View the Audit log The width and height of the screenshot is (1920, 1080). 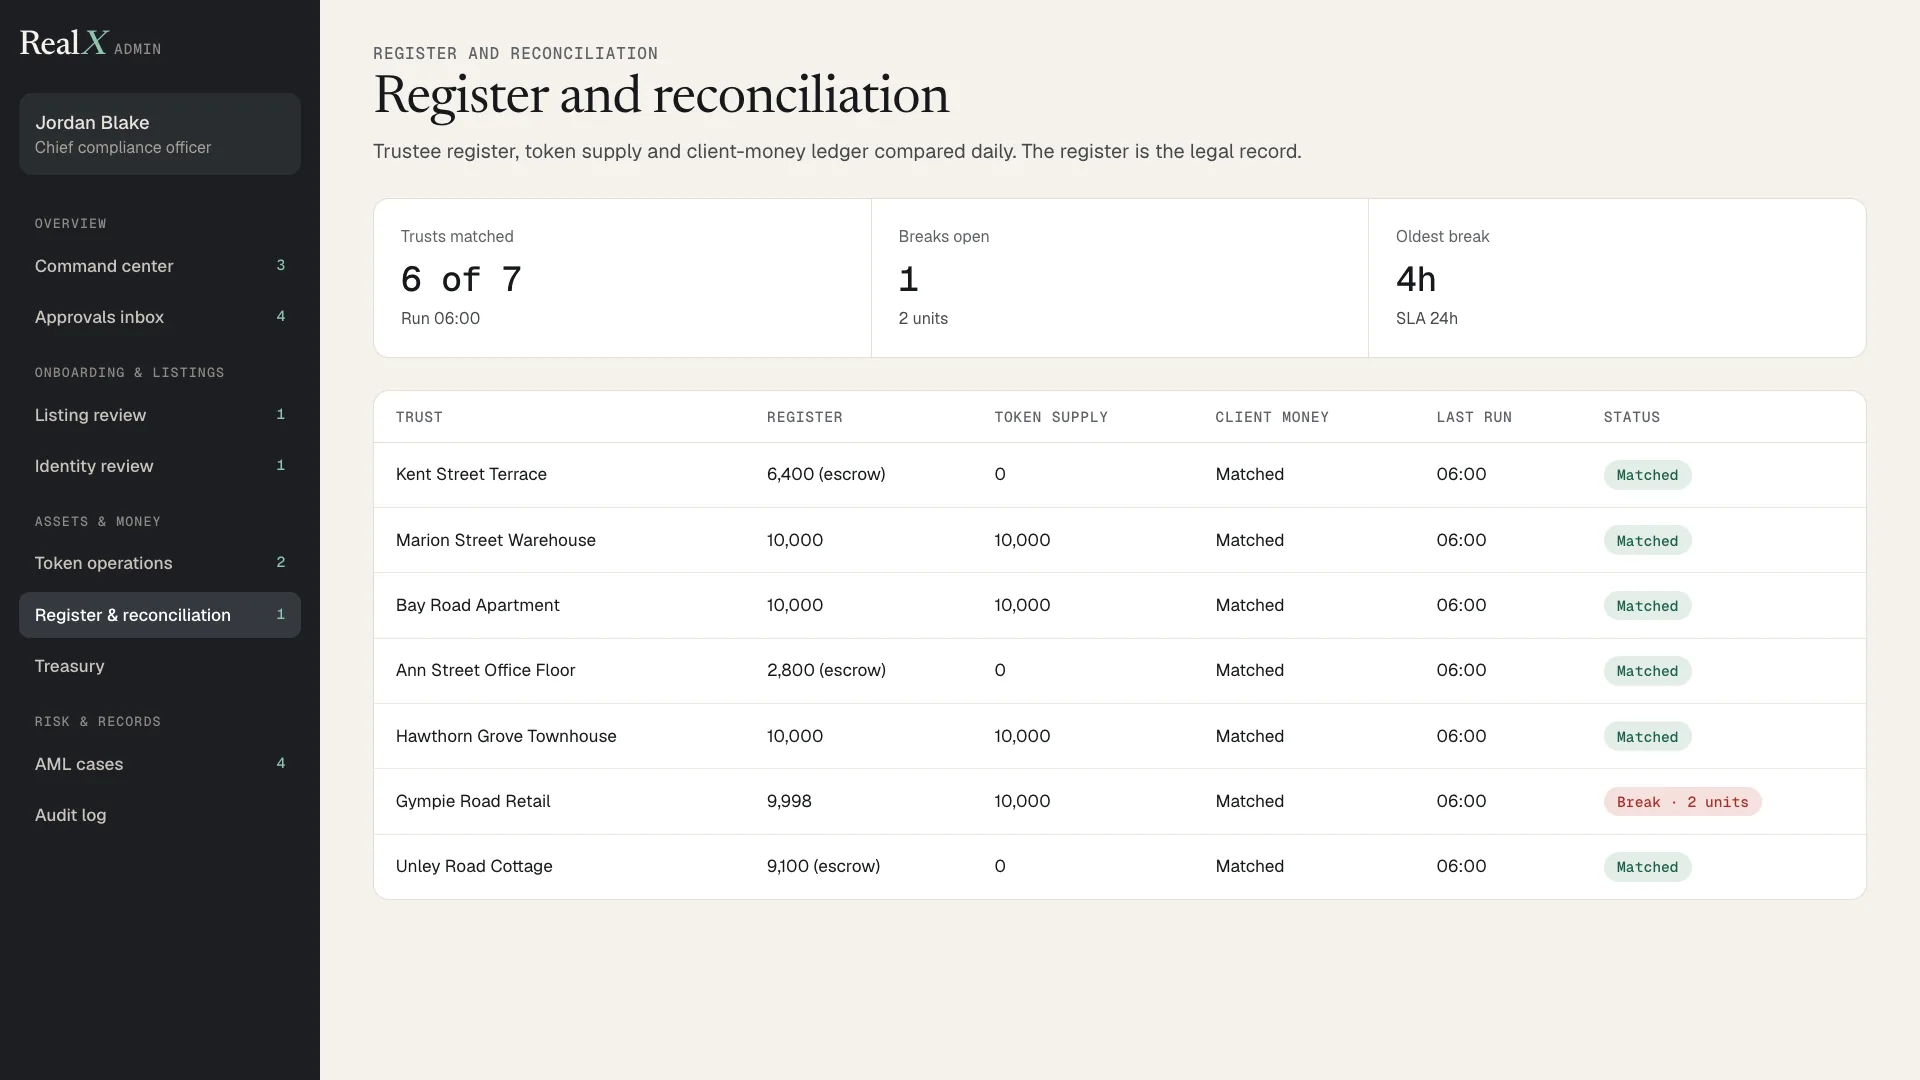pos(160,815)
